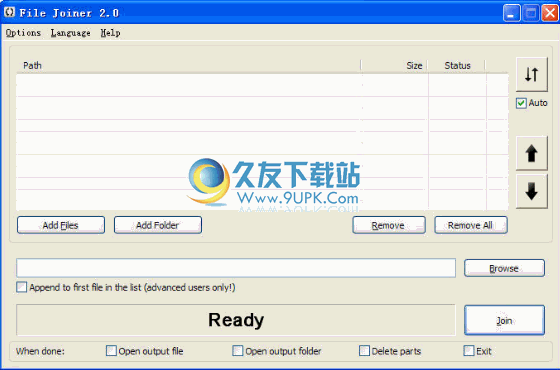
Task: Minimize the File Joiner window
Action: coord(511,13)
